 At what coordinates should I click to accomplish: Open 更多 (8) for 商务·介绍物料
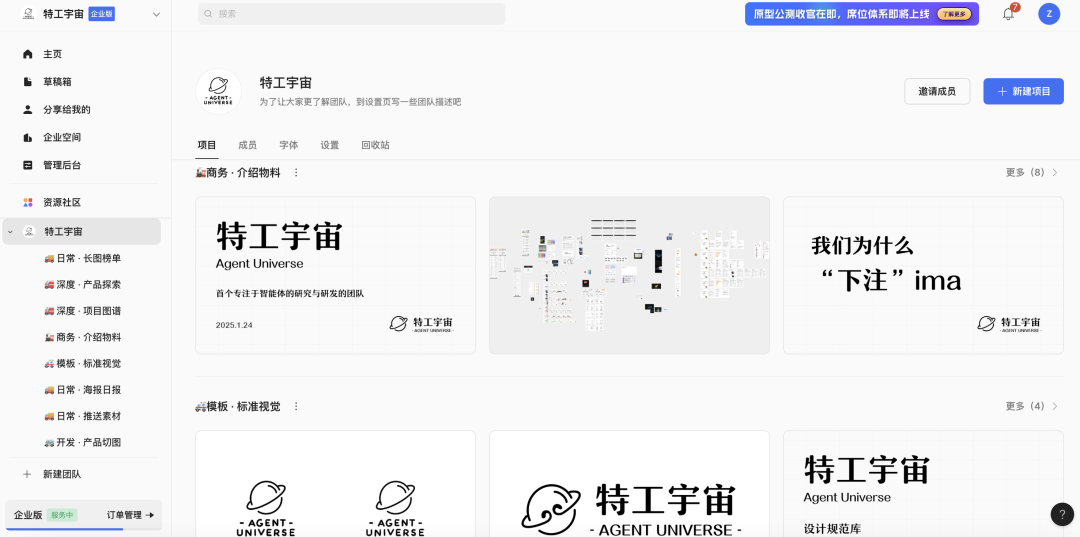pos(1032,173)
